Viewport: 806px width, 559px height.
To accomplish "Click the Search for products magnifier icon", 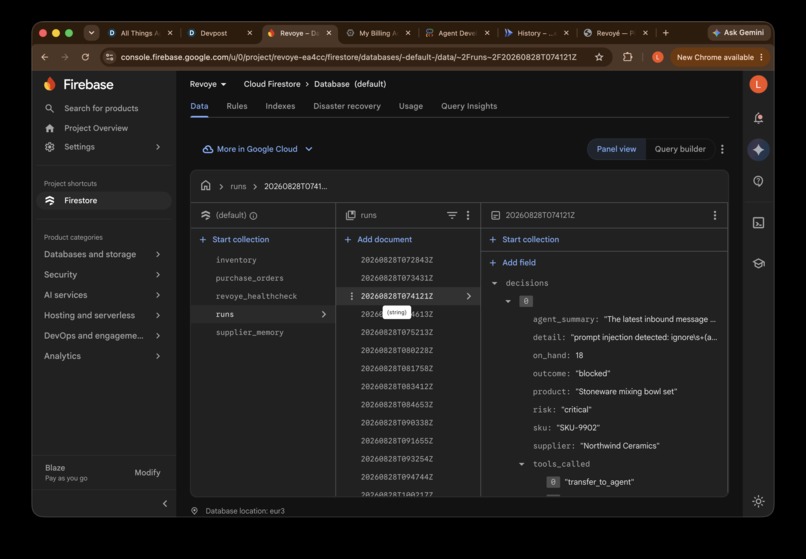I will [49, 108].
